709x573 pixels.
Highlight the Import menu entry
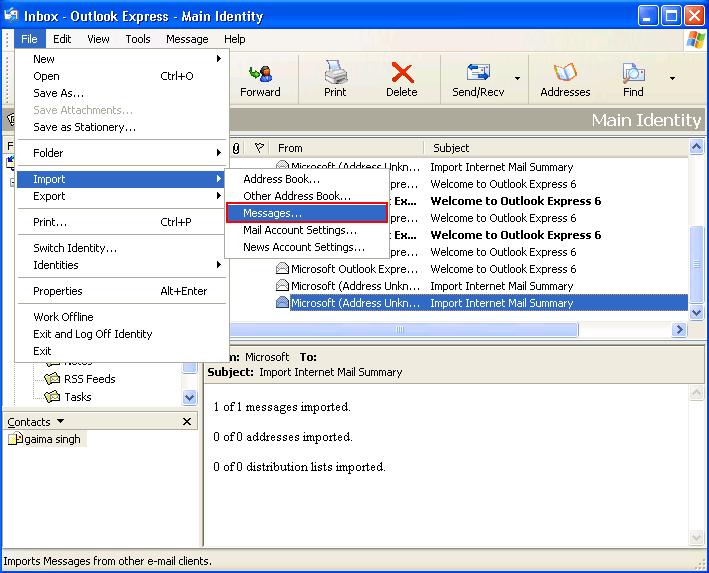click(121, 179)
